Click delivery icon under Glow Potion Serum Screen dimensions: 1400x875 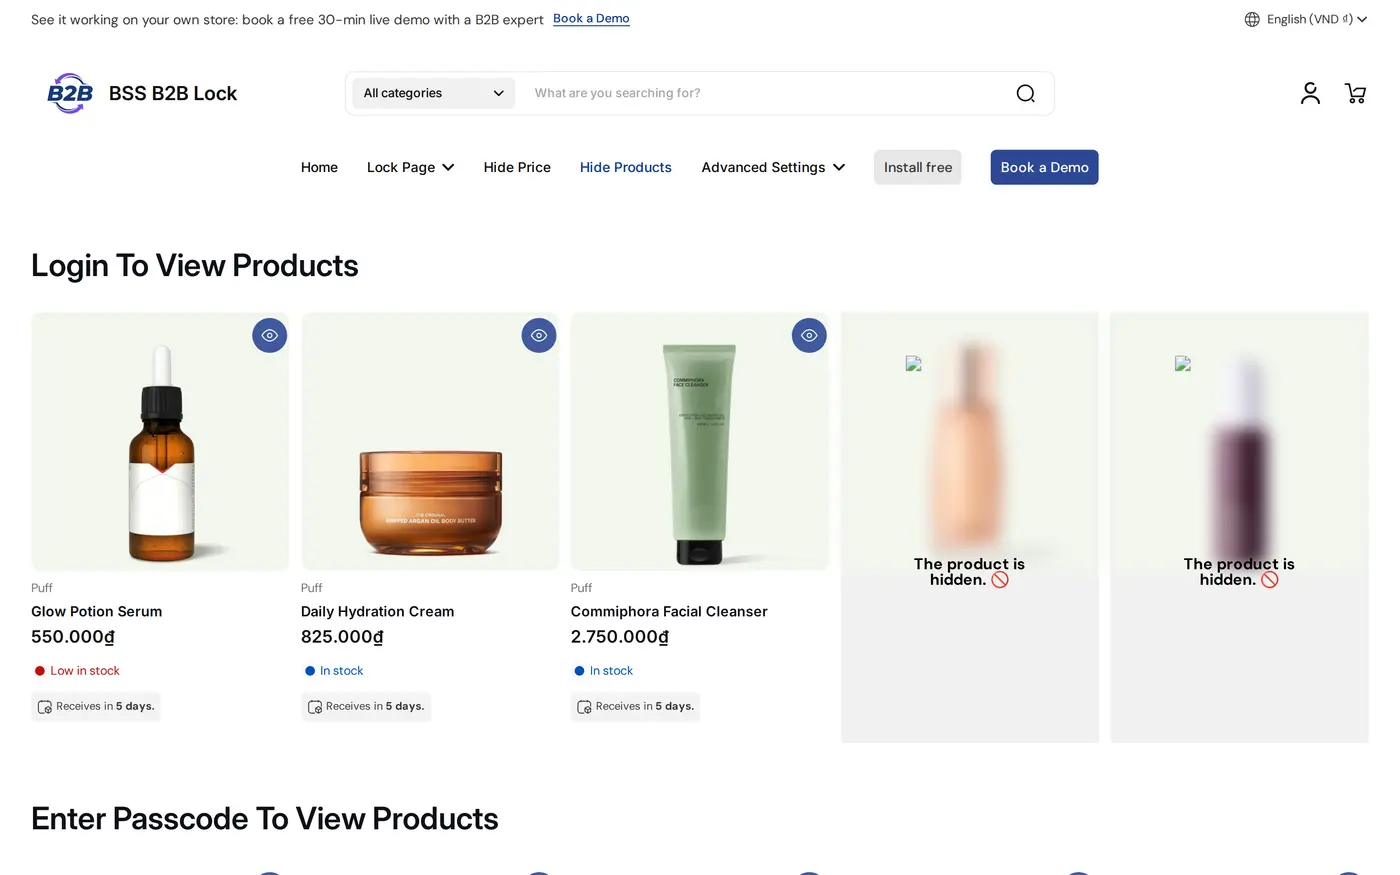click(45, 707)
